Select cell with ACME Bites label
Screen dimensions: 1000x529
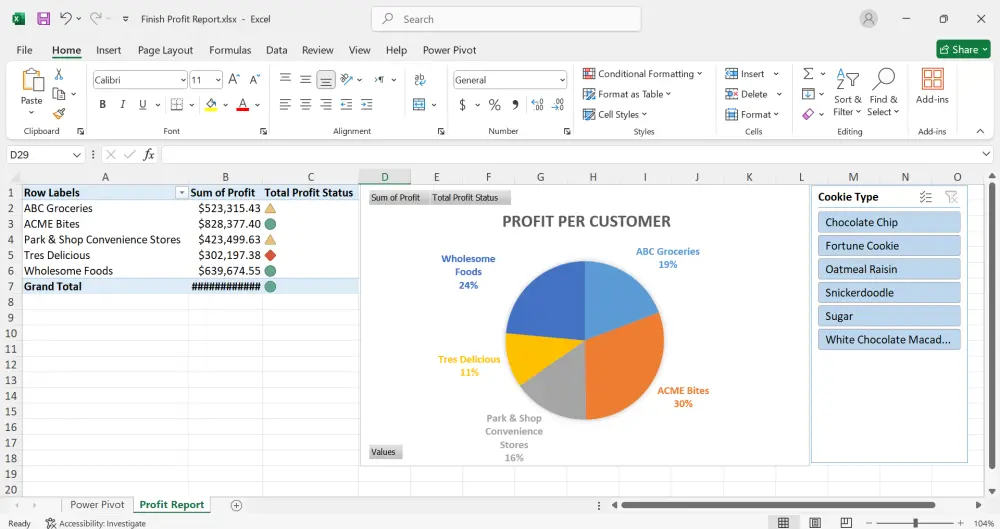[x=105, y=224]
